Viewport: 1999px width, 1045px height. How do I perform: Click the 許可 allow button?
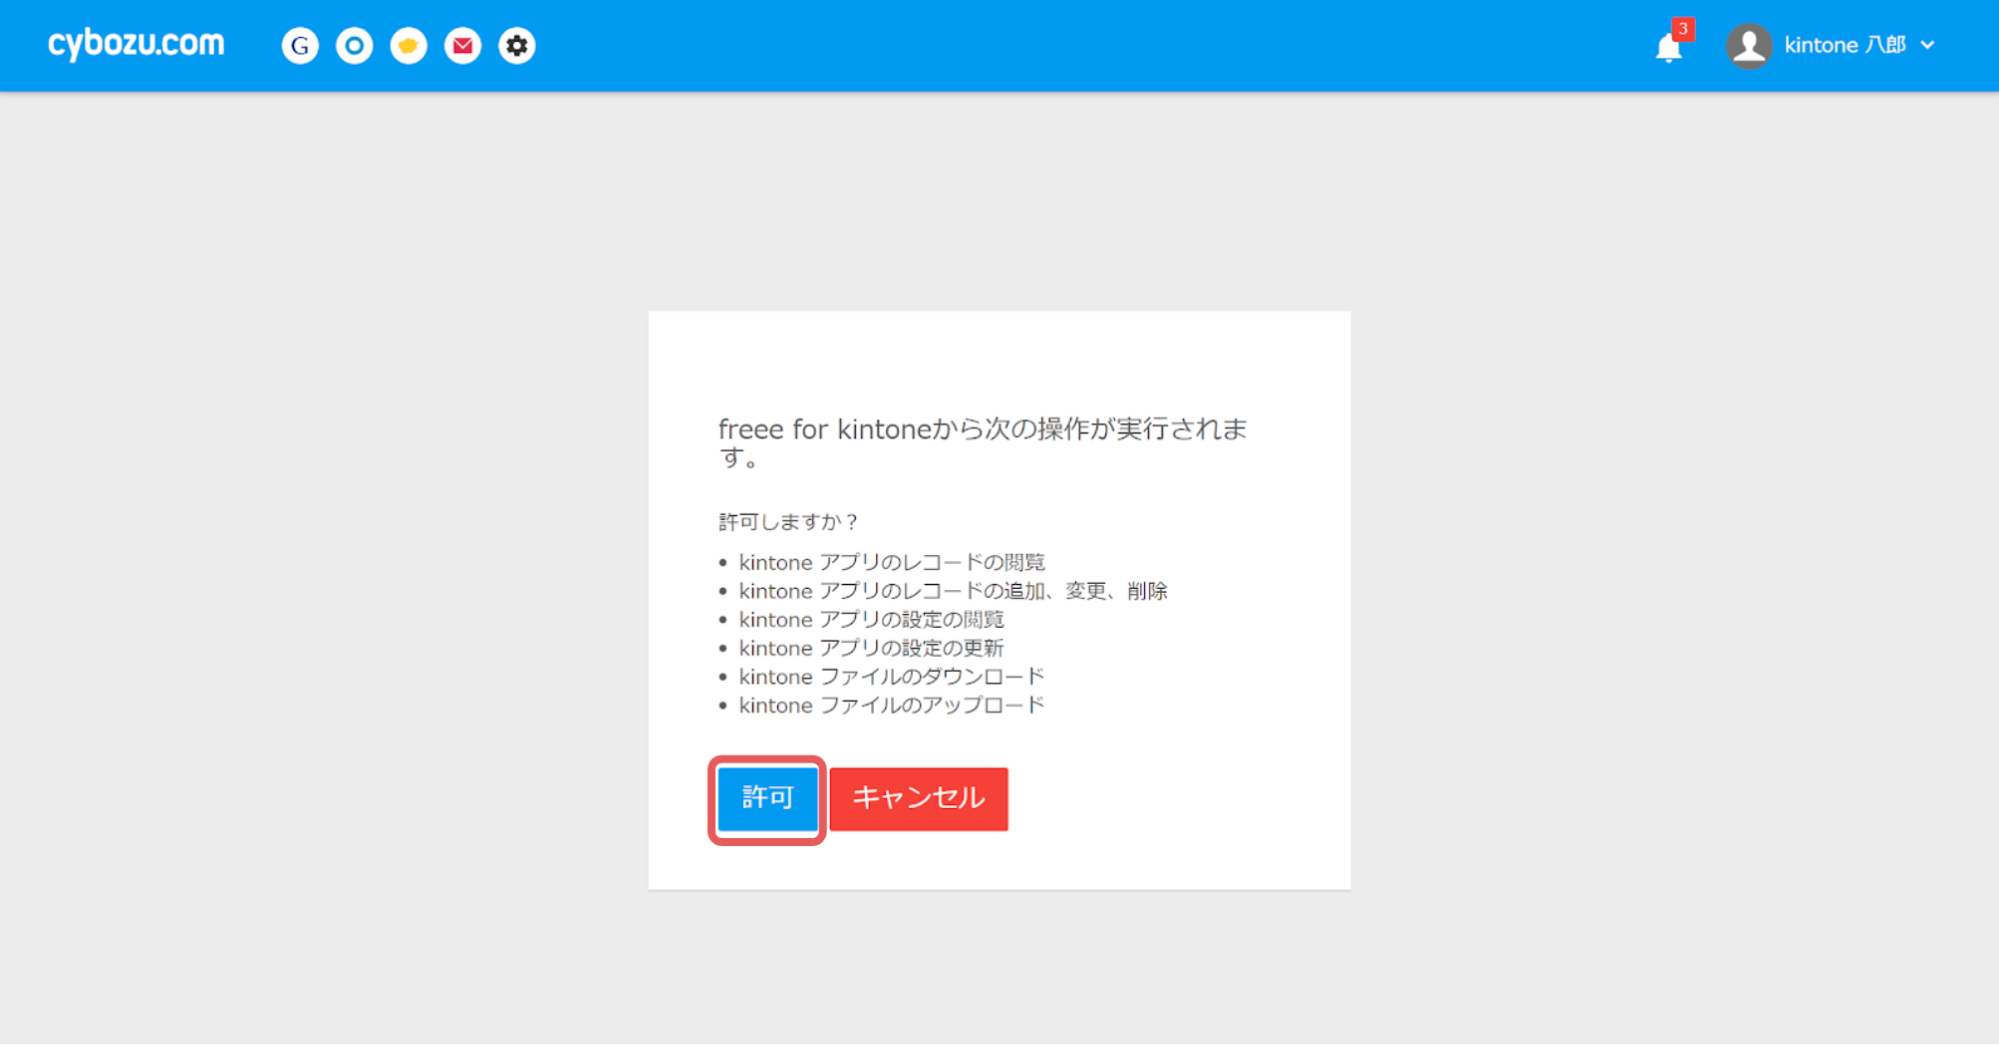coord(767,798)
